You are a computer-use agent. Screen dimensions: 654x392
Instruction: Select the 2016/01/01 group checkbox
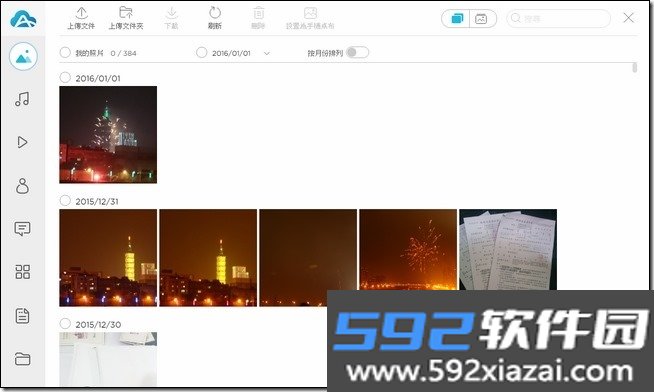[65, 78]
